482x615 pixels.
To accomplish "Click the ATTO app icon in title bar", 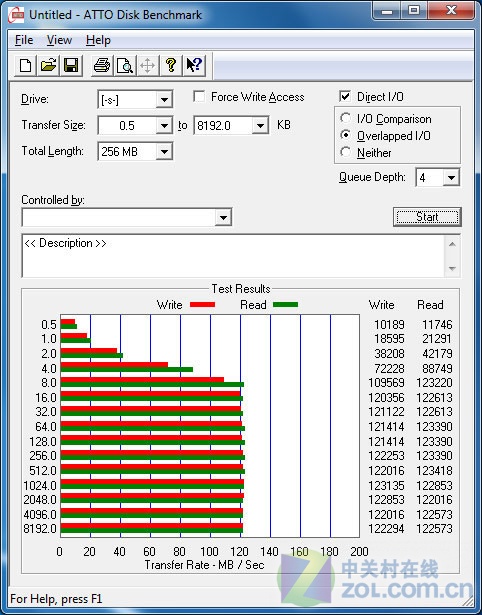I will coord(16,15).
